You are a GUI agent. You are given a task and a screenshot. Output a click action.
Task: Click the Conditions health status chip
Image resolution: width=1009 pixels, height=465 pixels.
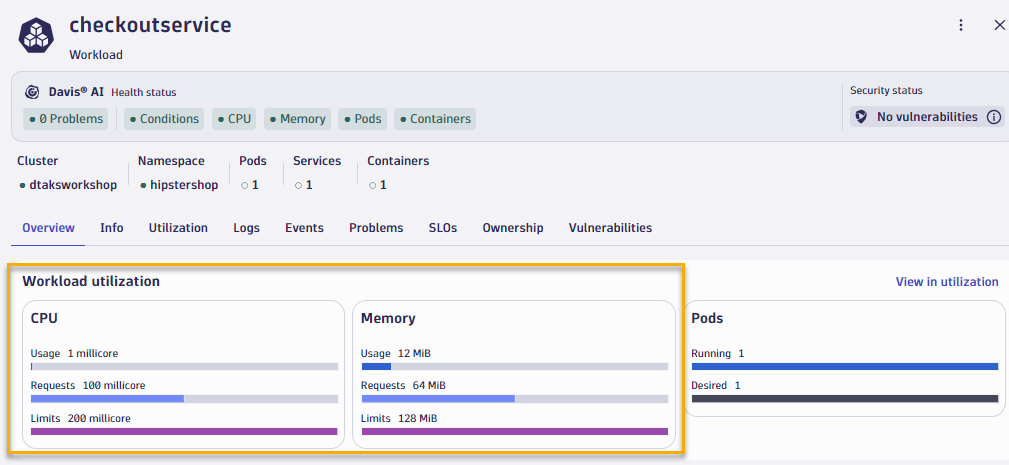click(164, 119)
